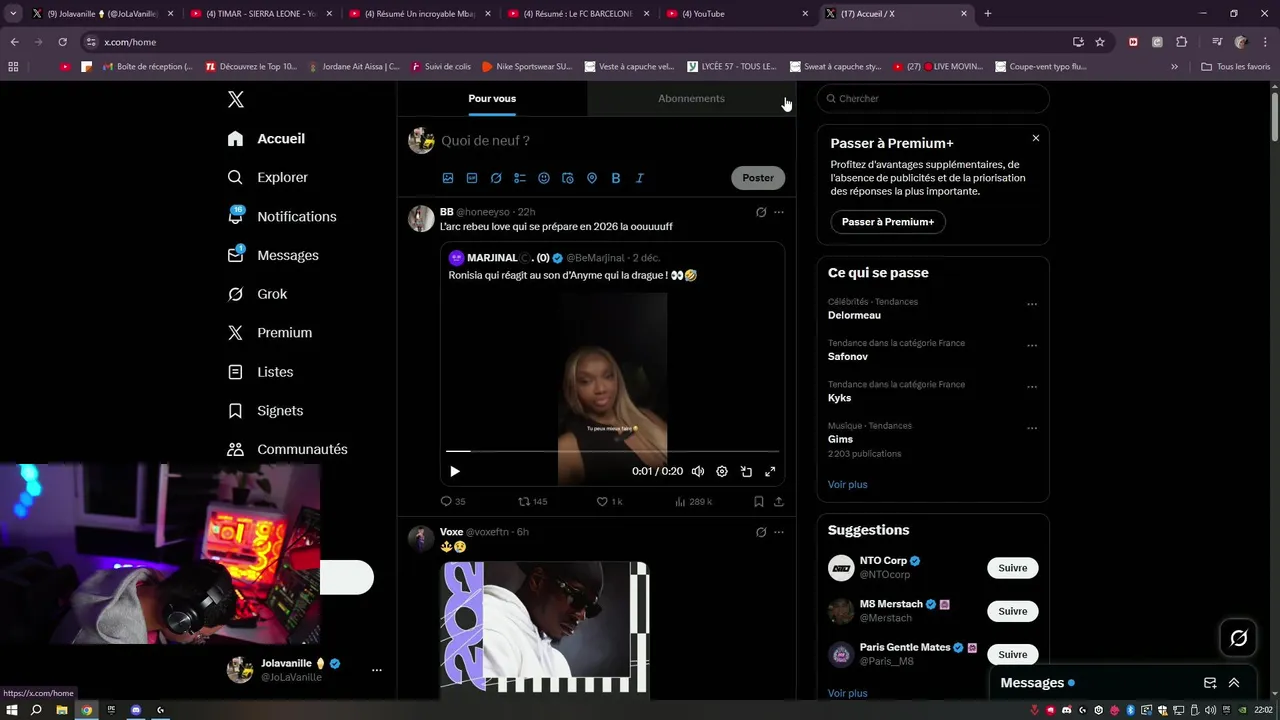Share BB's post

click(779, 502)
